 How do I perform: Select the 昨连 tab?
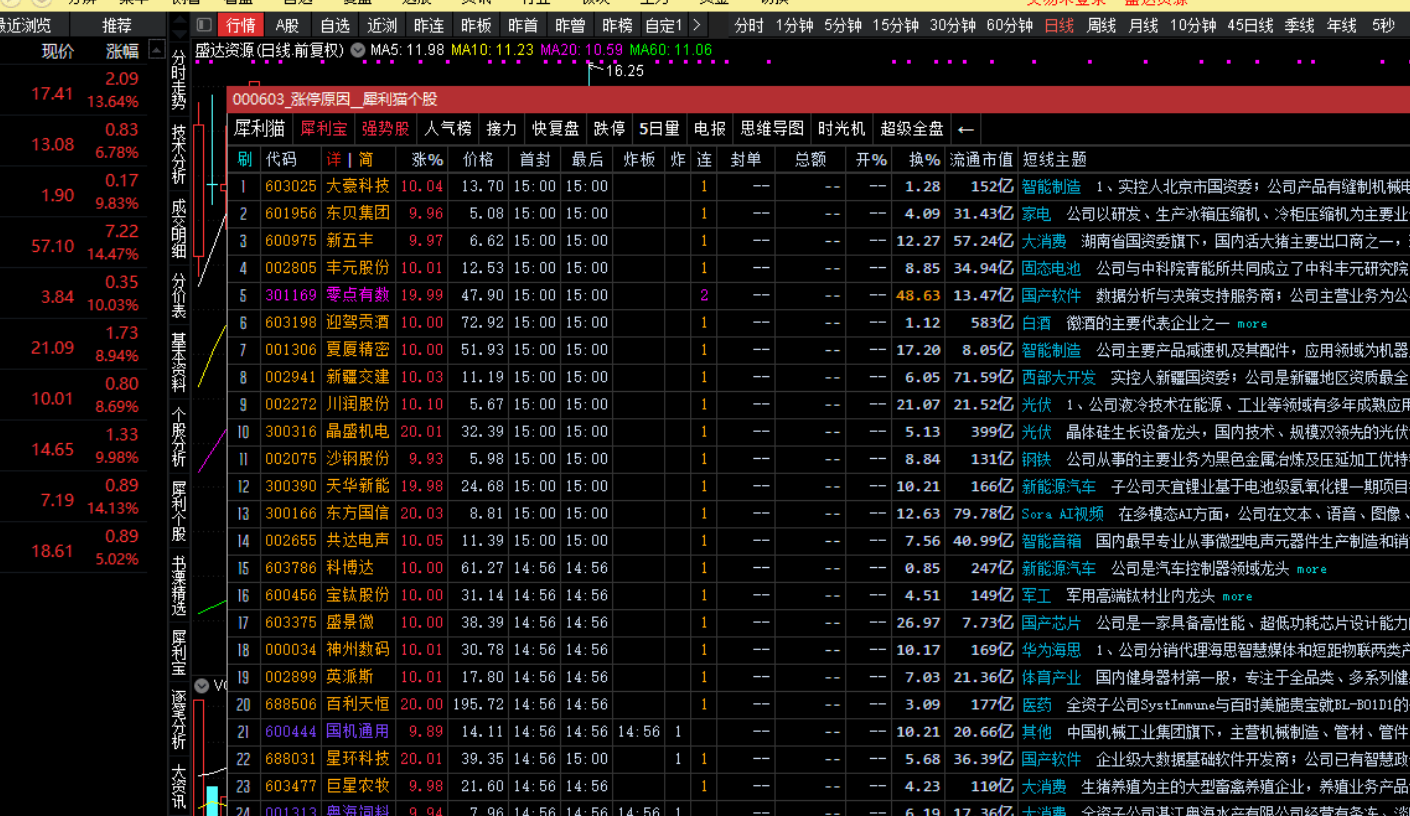[429, 25]
